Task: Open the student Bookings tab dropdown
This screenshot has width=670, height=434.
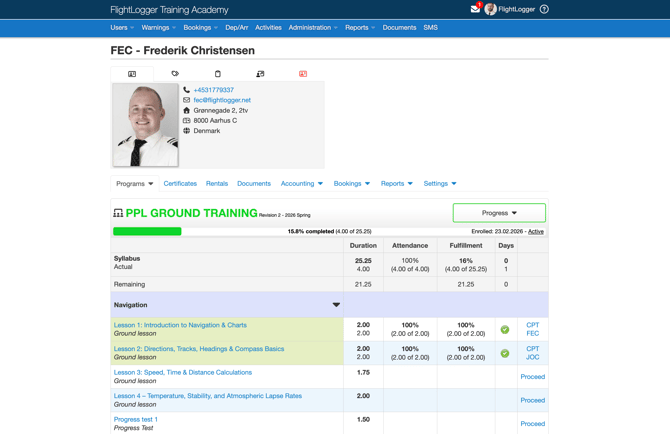Action: tap(352, 183)
